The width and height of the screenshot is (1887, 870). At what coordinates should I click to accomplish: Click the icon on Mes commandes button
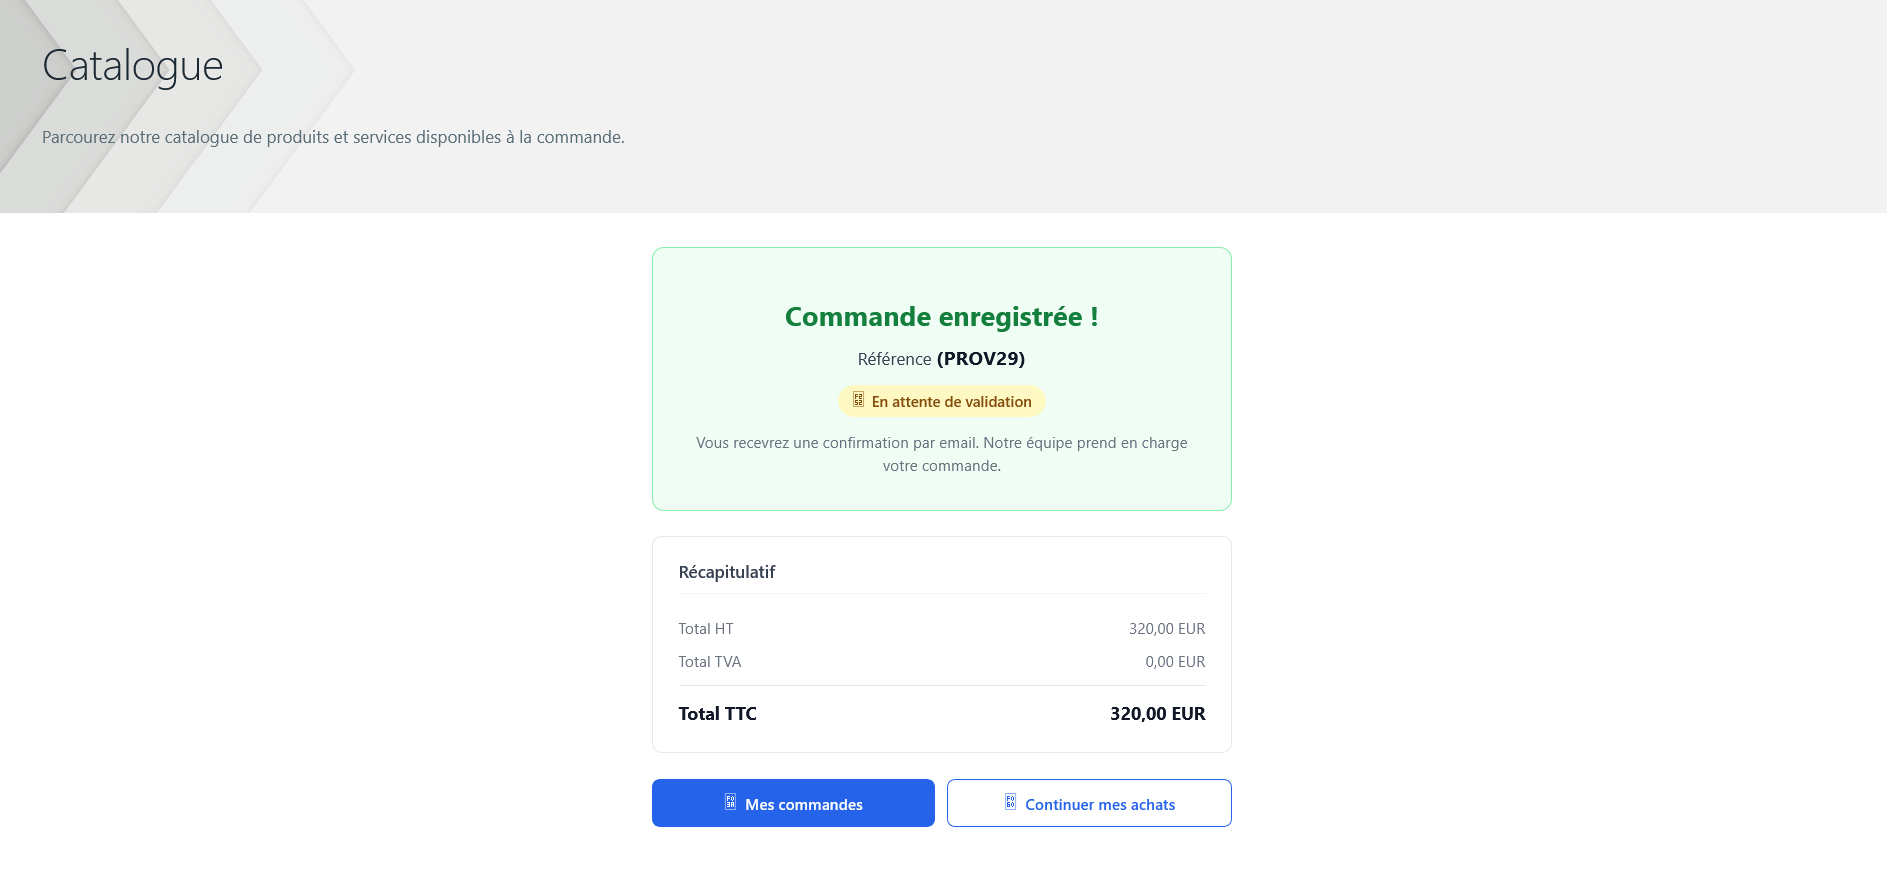coord(730,802)
